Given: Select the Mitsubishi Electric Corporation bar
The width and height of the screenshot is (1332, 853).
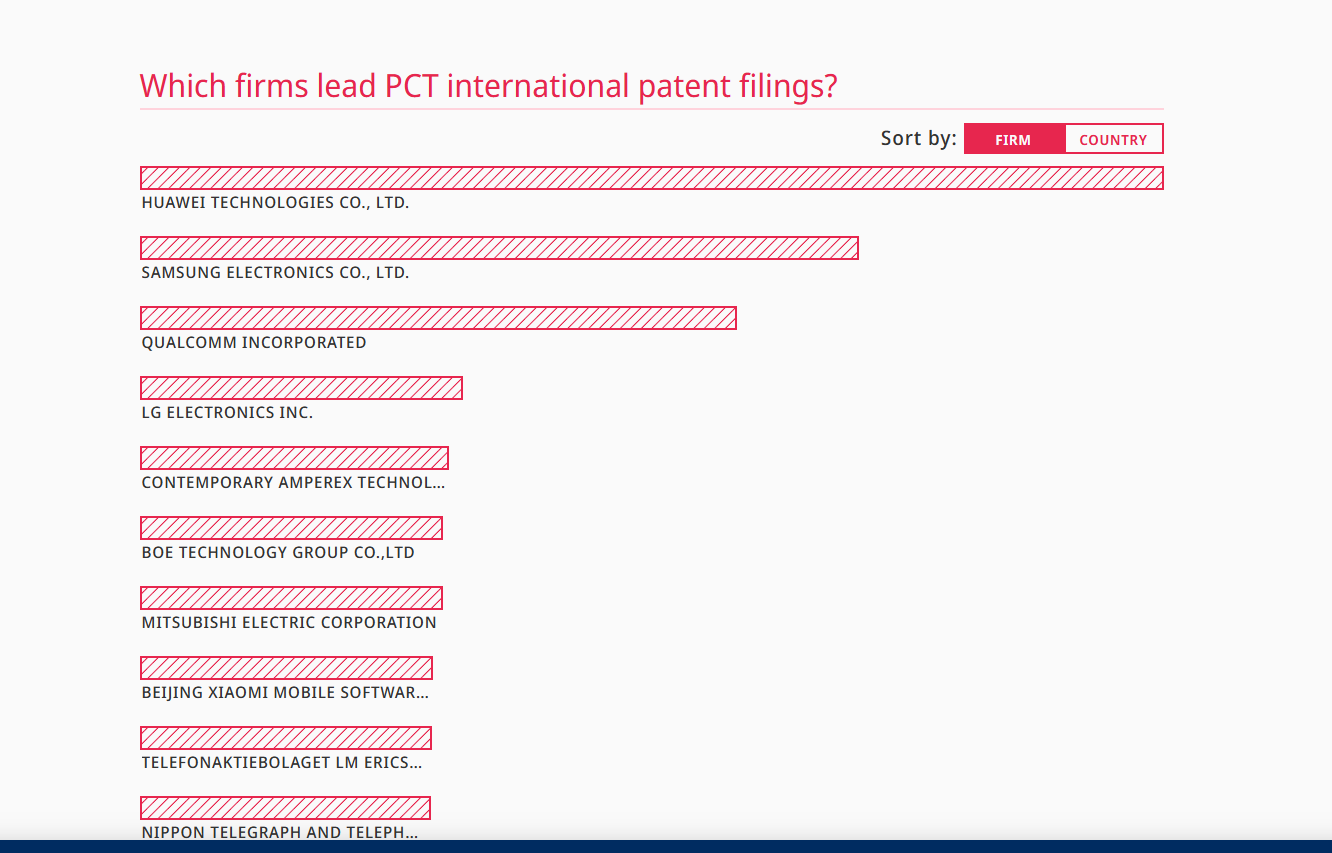Looking at the screenshot, I should 291,598.
